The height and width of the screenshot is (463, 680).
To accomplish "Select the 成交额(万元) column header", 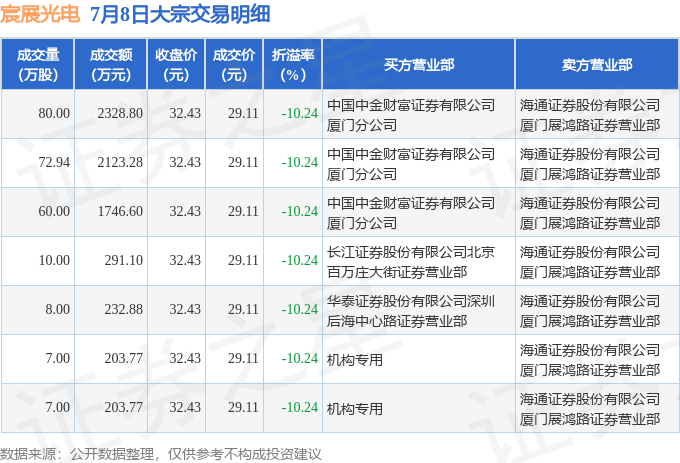I will tap(111, 65).
